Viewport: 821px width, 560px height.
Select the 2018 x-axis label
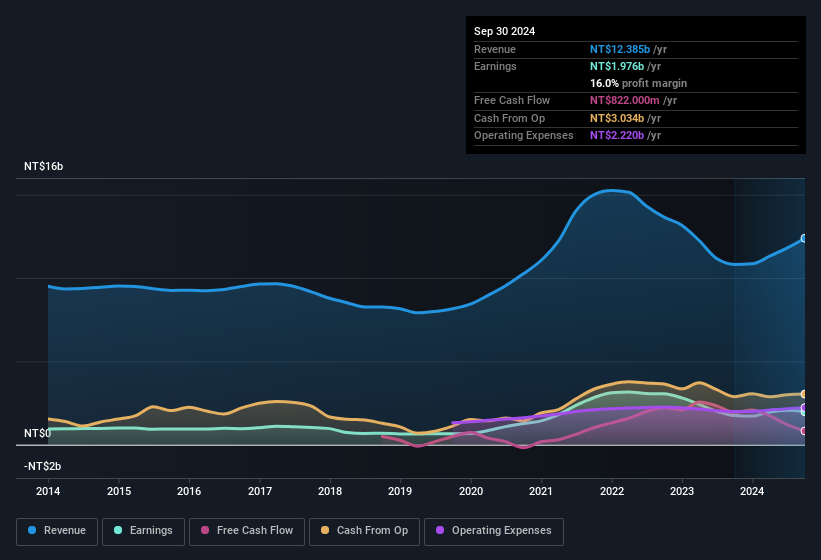[x=330, y=491]
